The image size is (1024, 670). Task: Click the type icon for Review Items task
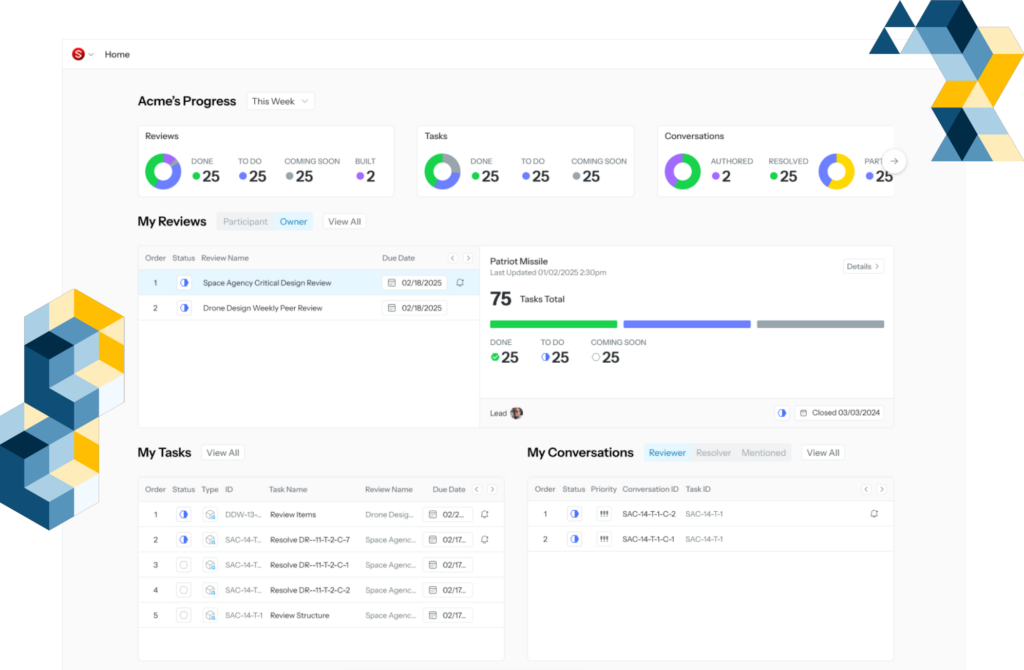pyautogui.click(x=210, y=514)
